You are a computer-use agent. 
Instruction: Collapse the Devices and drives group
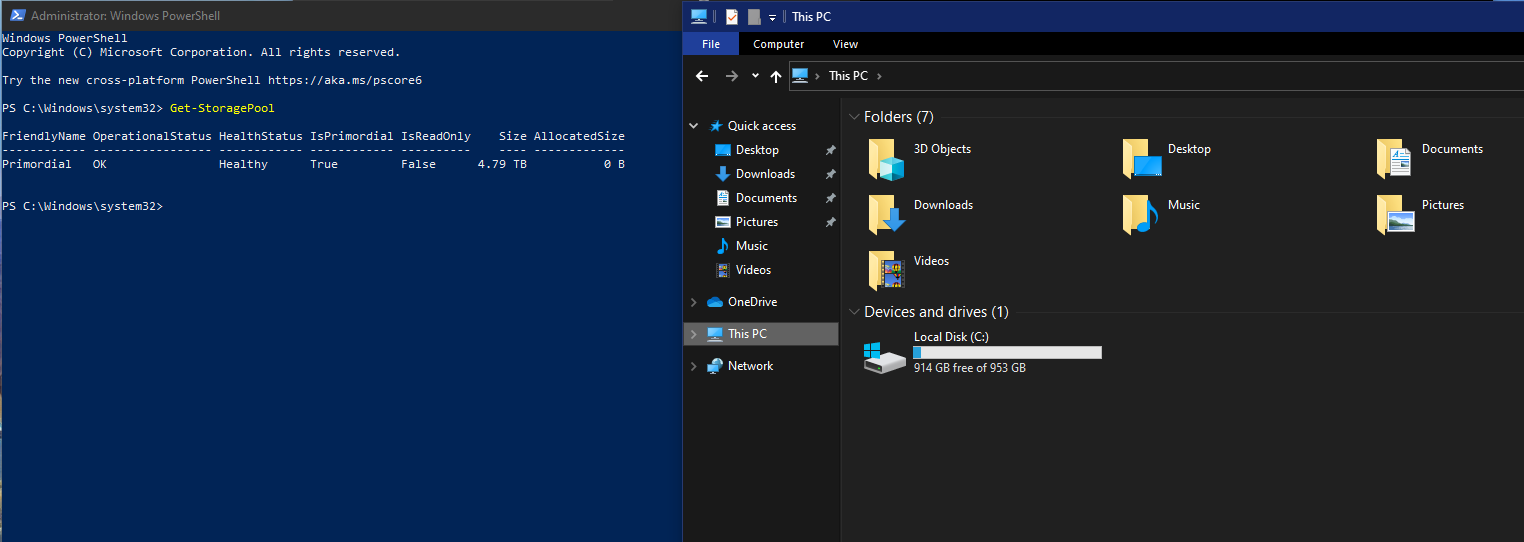[x=854, y=312]
